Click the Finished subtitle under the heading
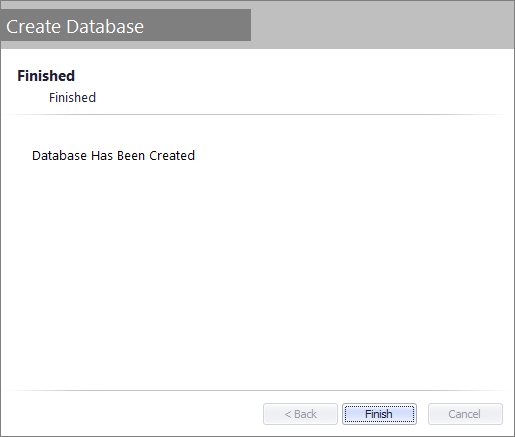The width and height of the screenshot is (515, 437). point(72,97)
